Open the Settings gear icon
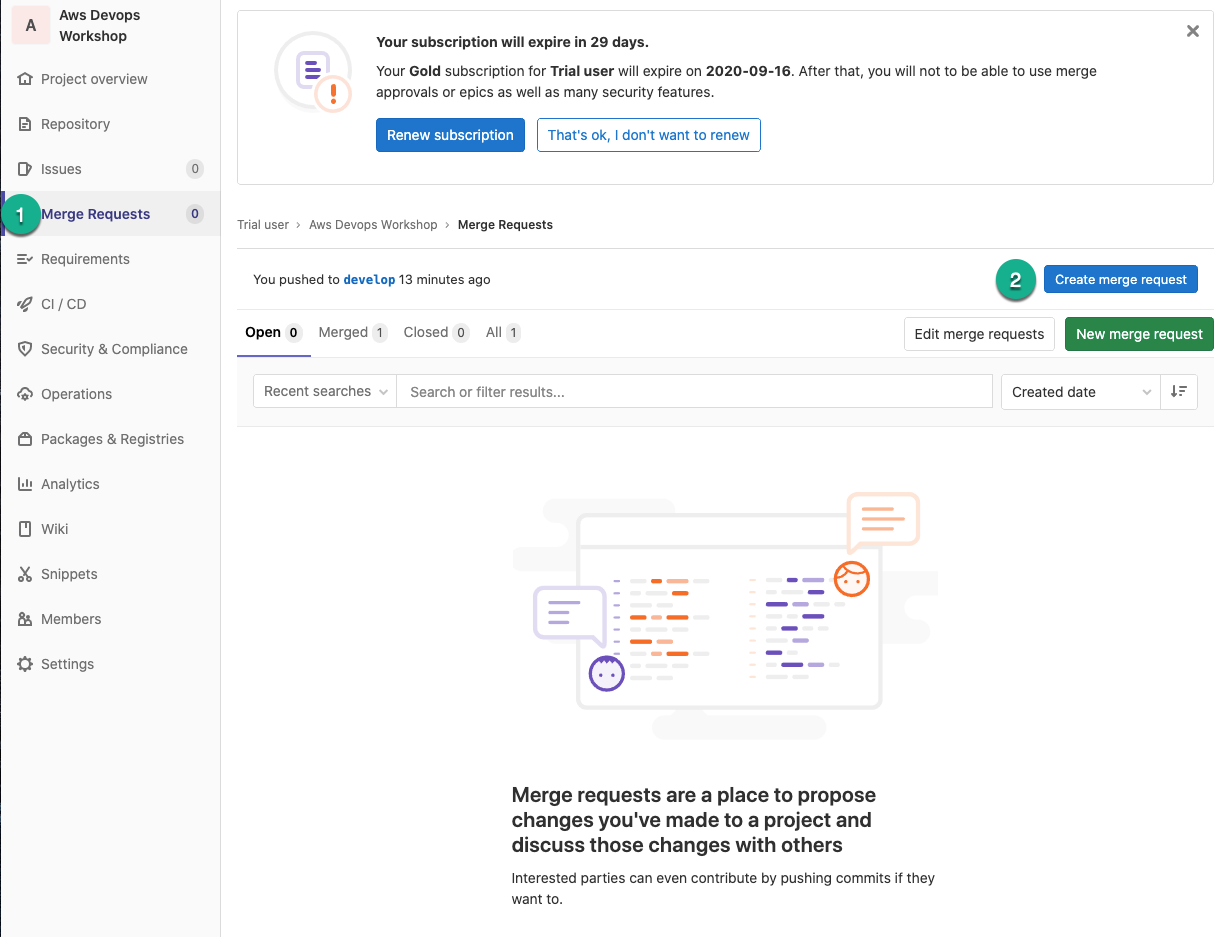The height and width of the screenshot is (937, 1218). tap(25, 664)
